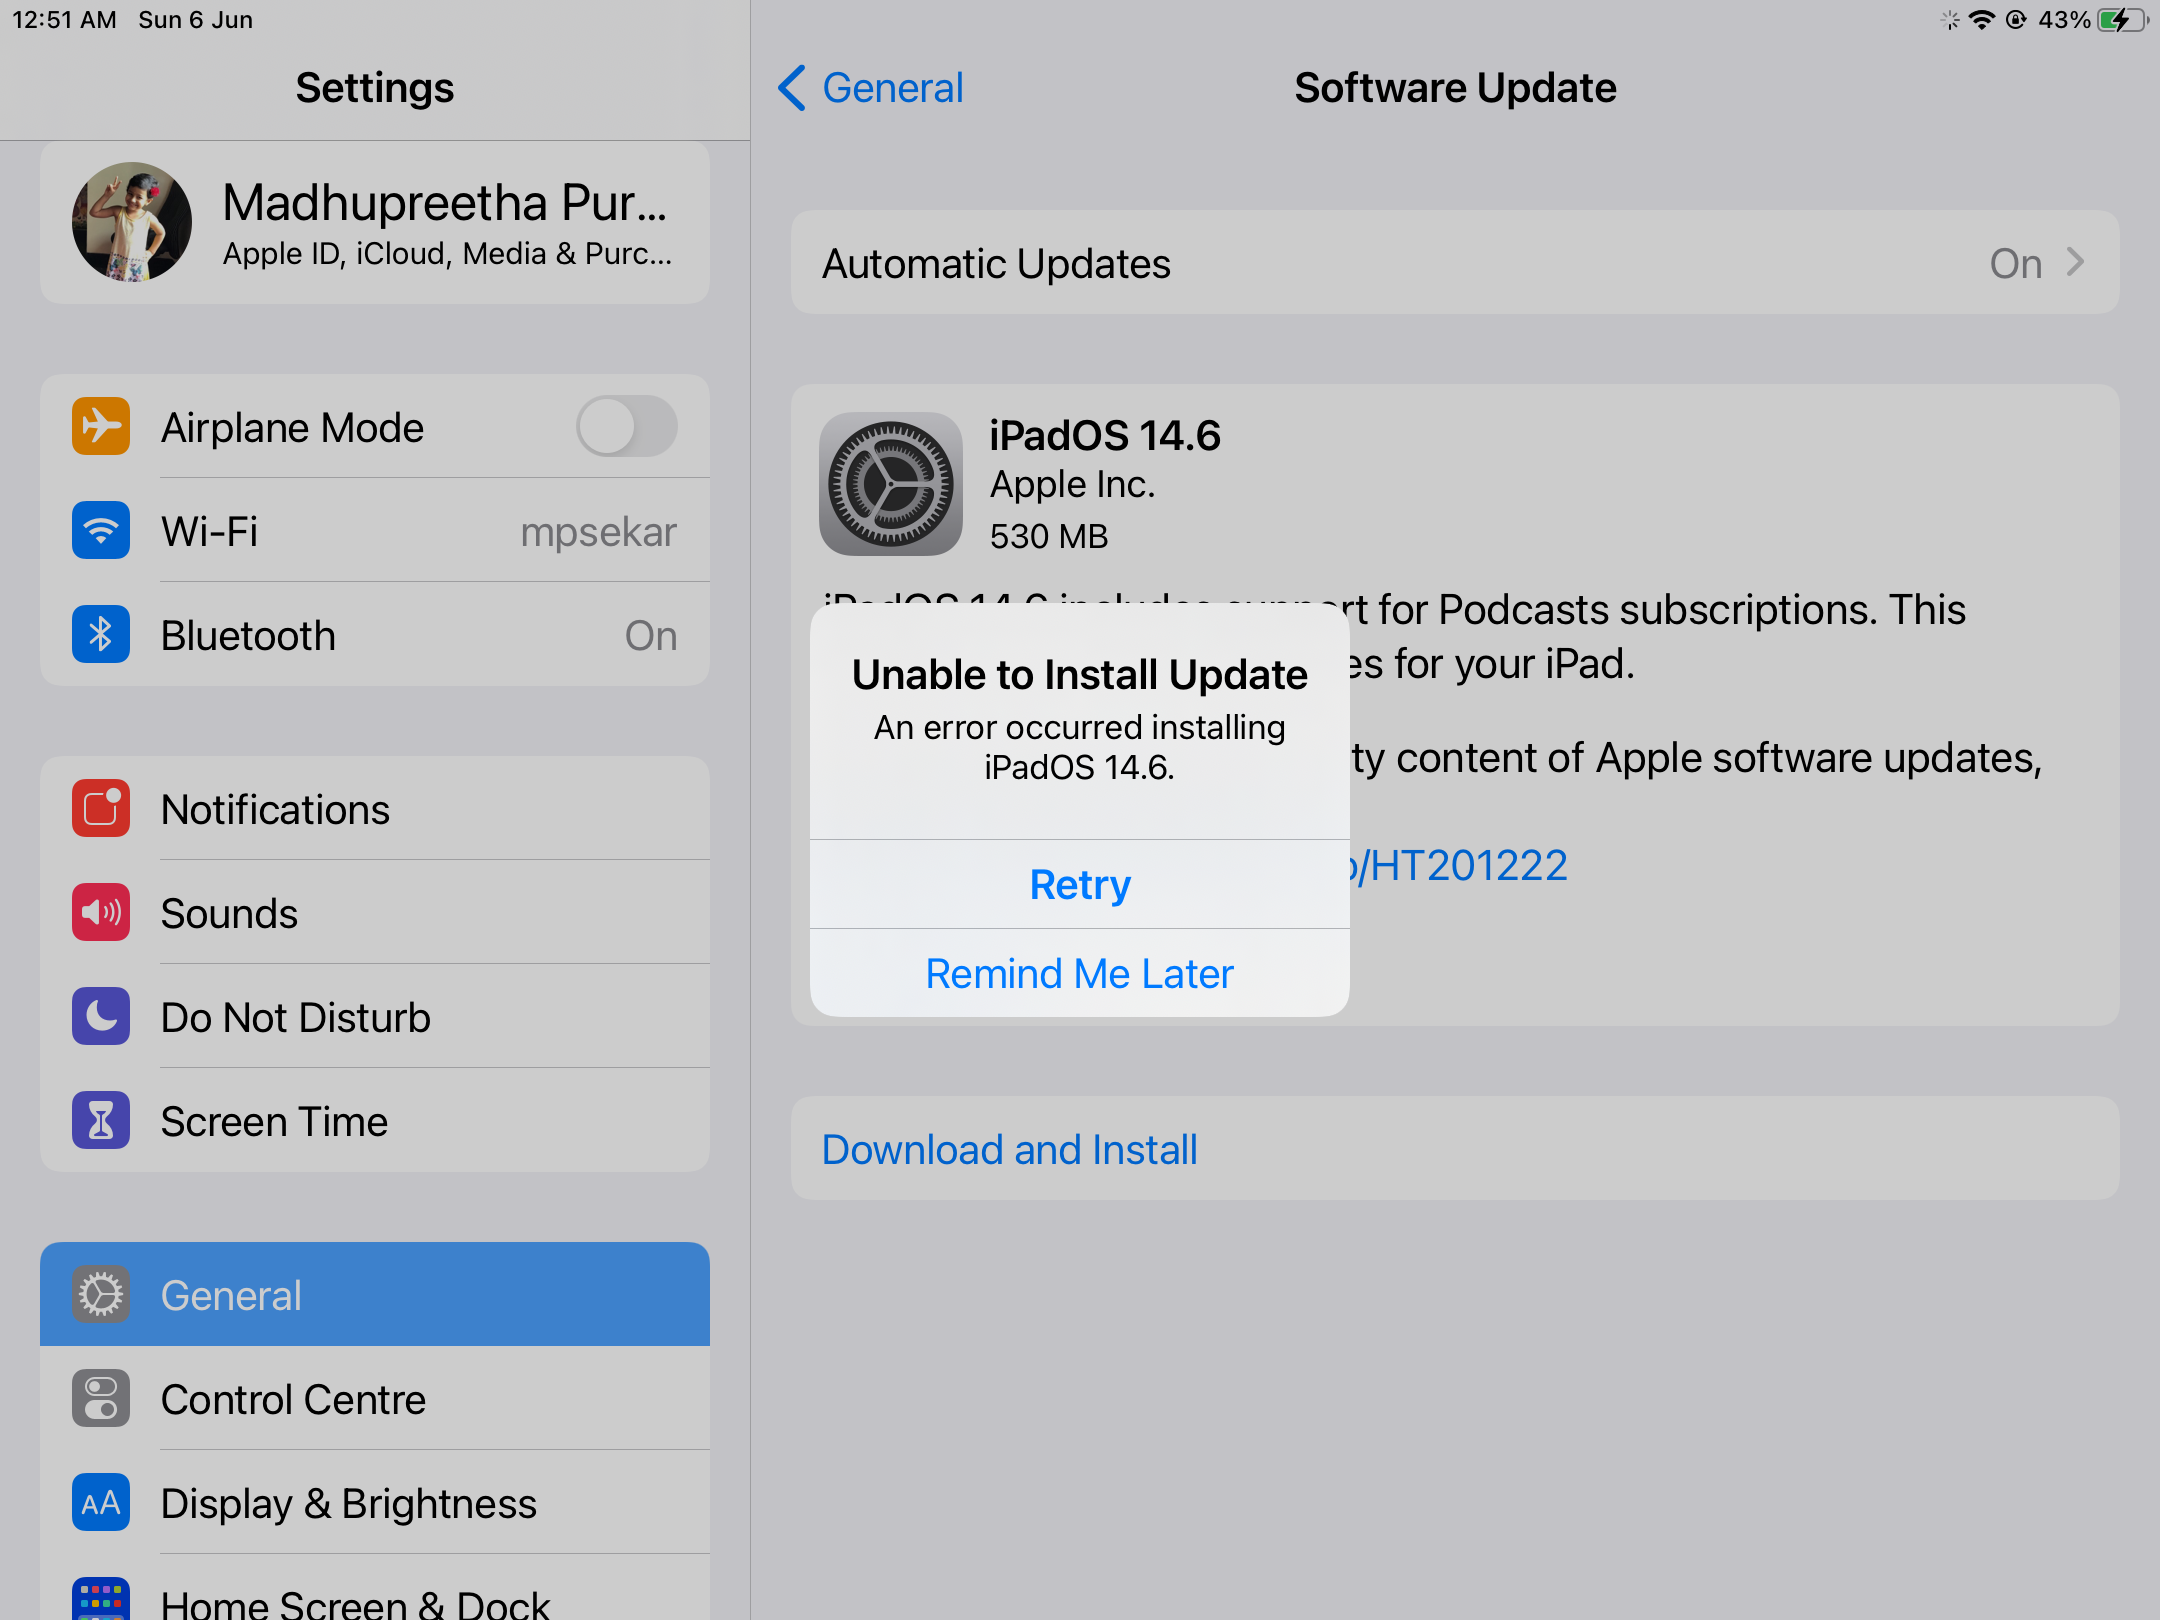
Task: Open Wi-Fi mpsekar network settings
Action: 597,532
